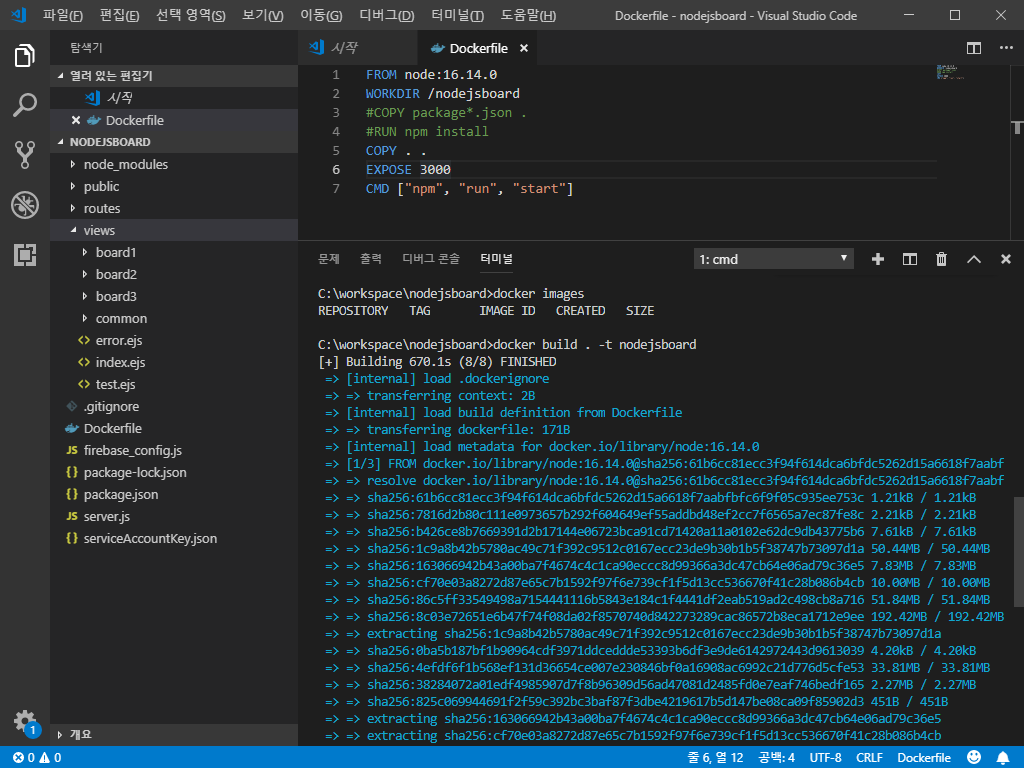Open error.ejs file
The image size is (1024, 768).
pos(174,340)
